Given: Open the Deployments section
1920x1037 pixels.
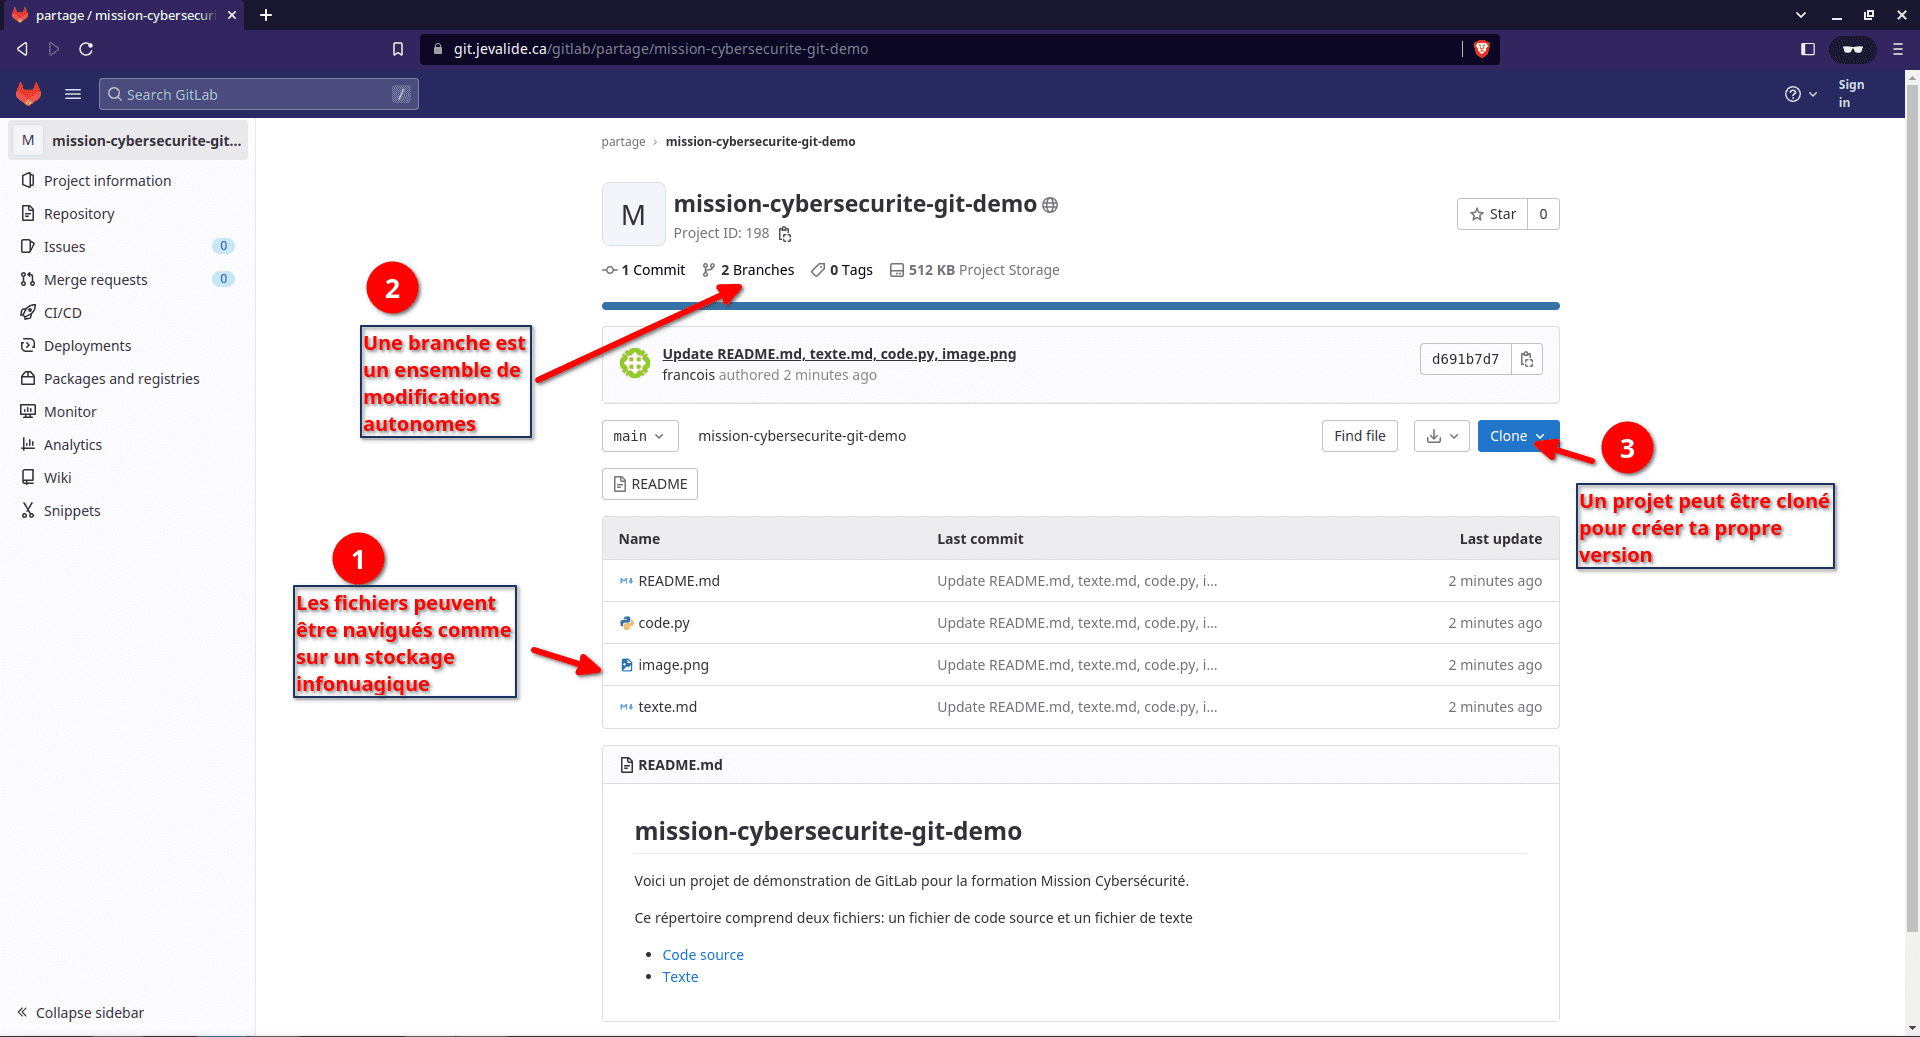Looking at the screenshot, I should click(x=87, y=345).
